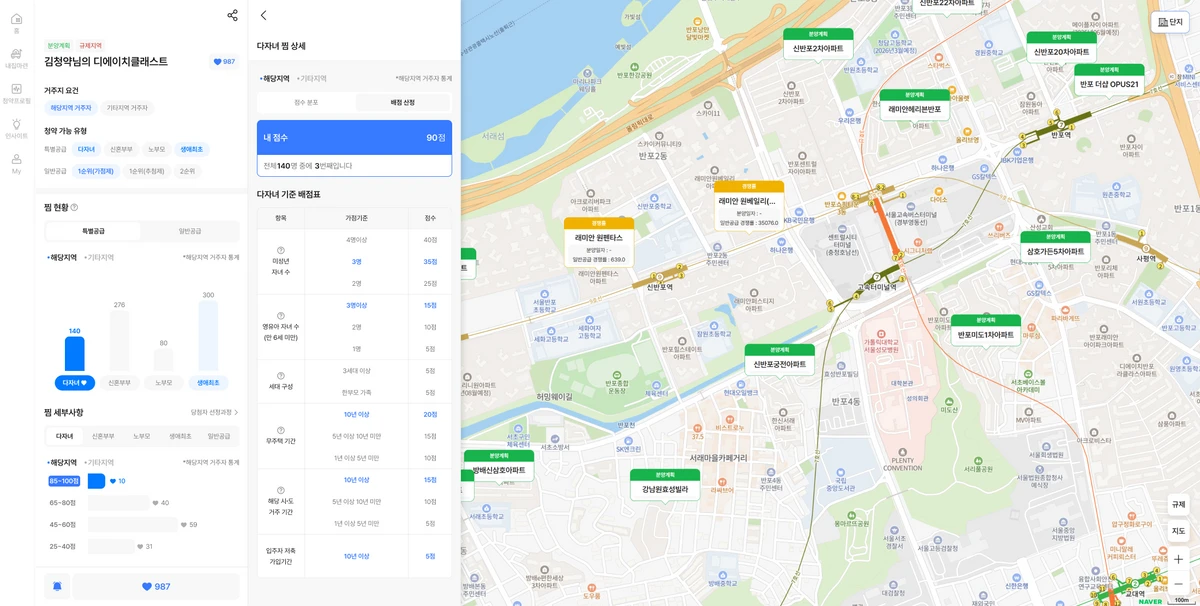Image resolution: width=1200 pixels, height=606 pixels.
Task: Open 레미안 원펜타스 map marker
Action: point(599,242)
